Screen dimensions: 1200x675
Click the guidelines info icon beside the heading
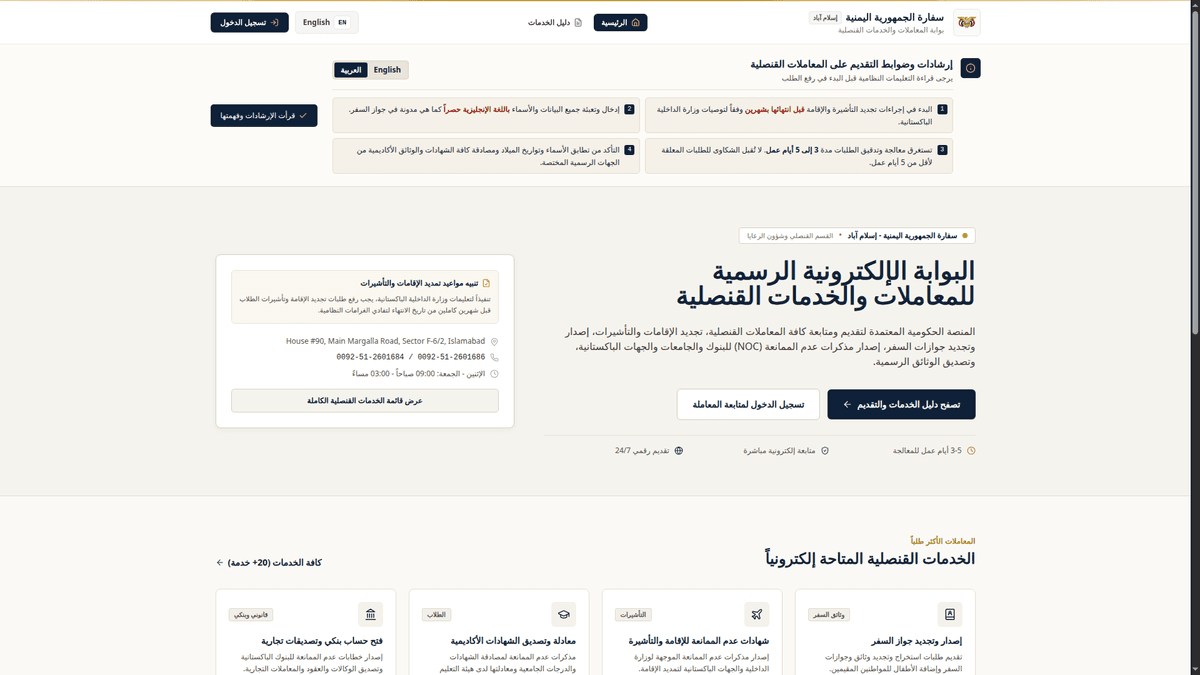coord(970,68)
